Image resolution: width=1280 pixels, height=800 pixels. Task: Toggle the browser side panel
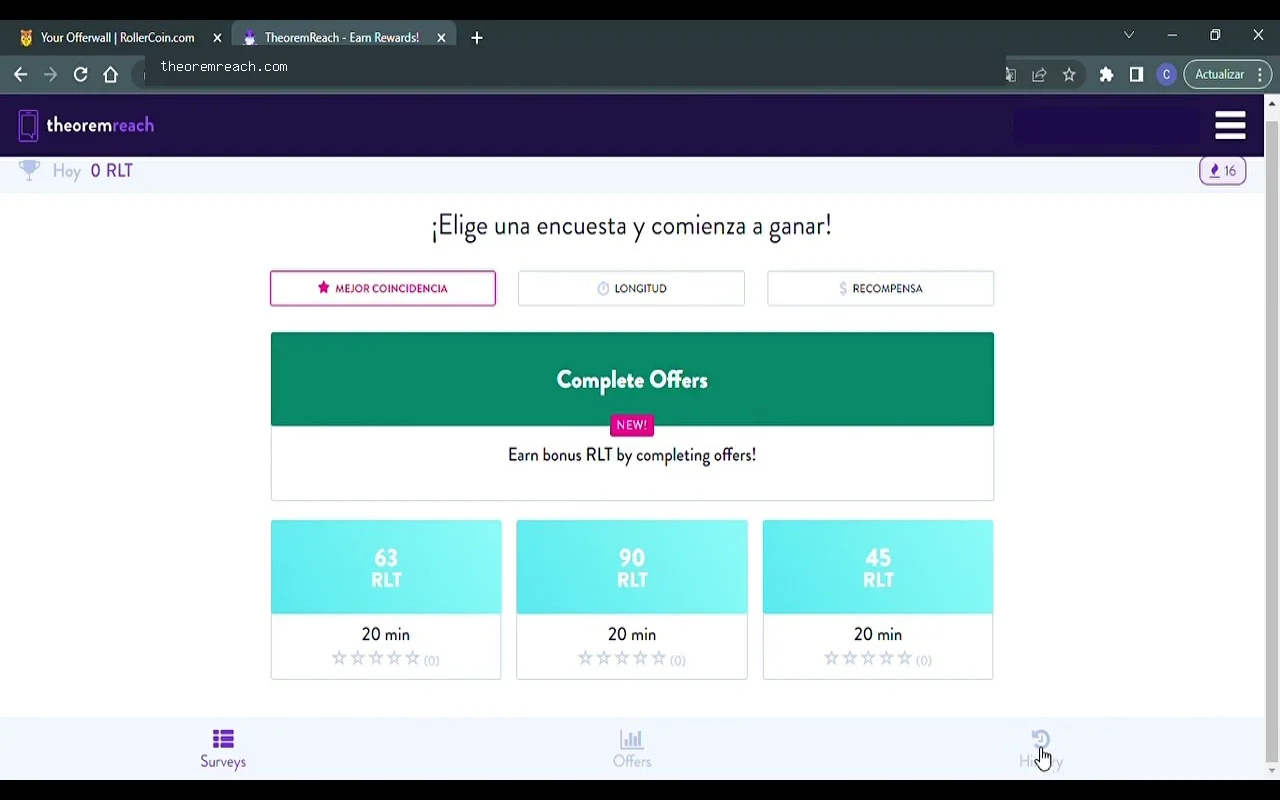pos(1136,75)
